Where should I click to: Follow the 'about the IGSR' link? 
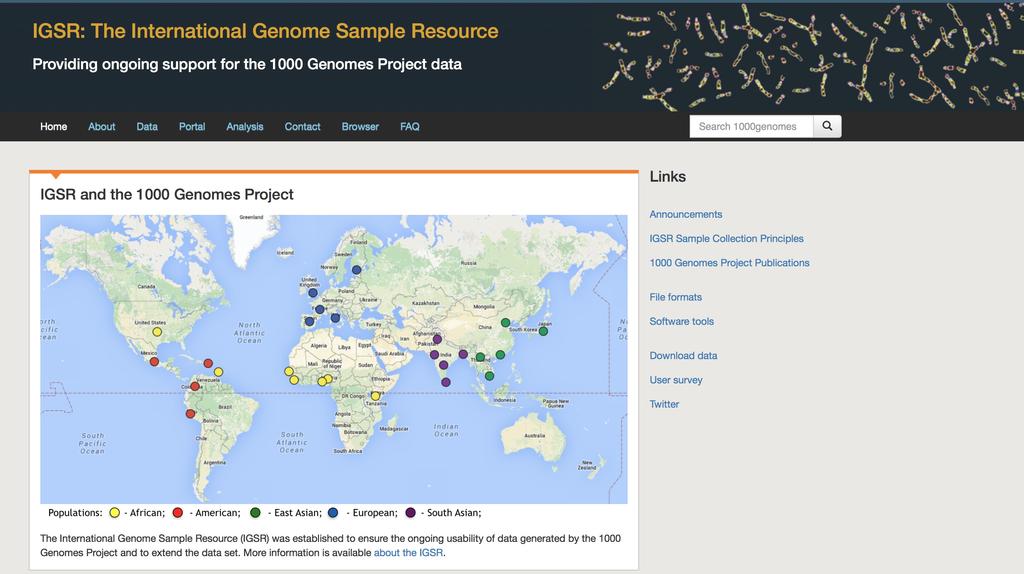408,552
